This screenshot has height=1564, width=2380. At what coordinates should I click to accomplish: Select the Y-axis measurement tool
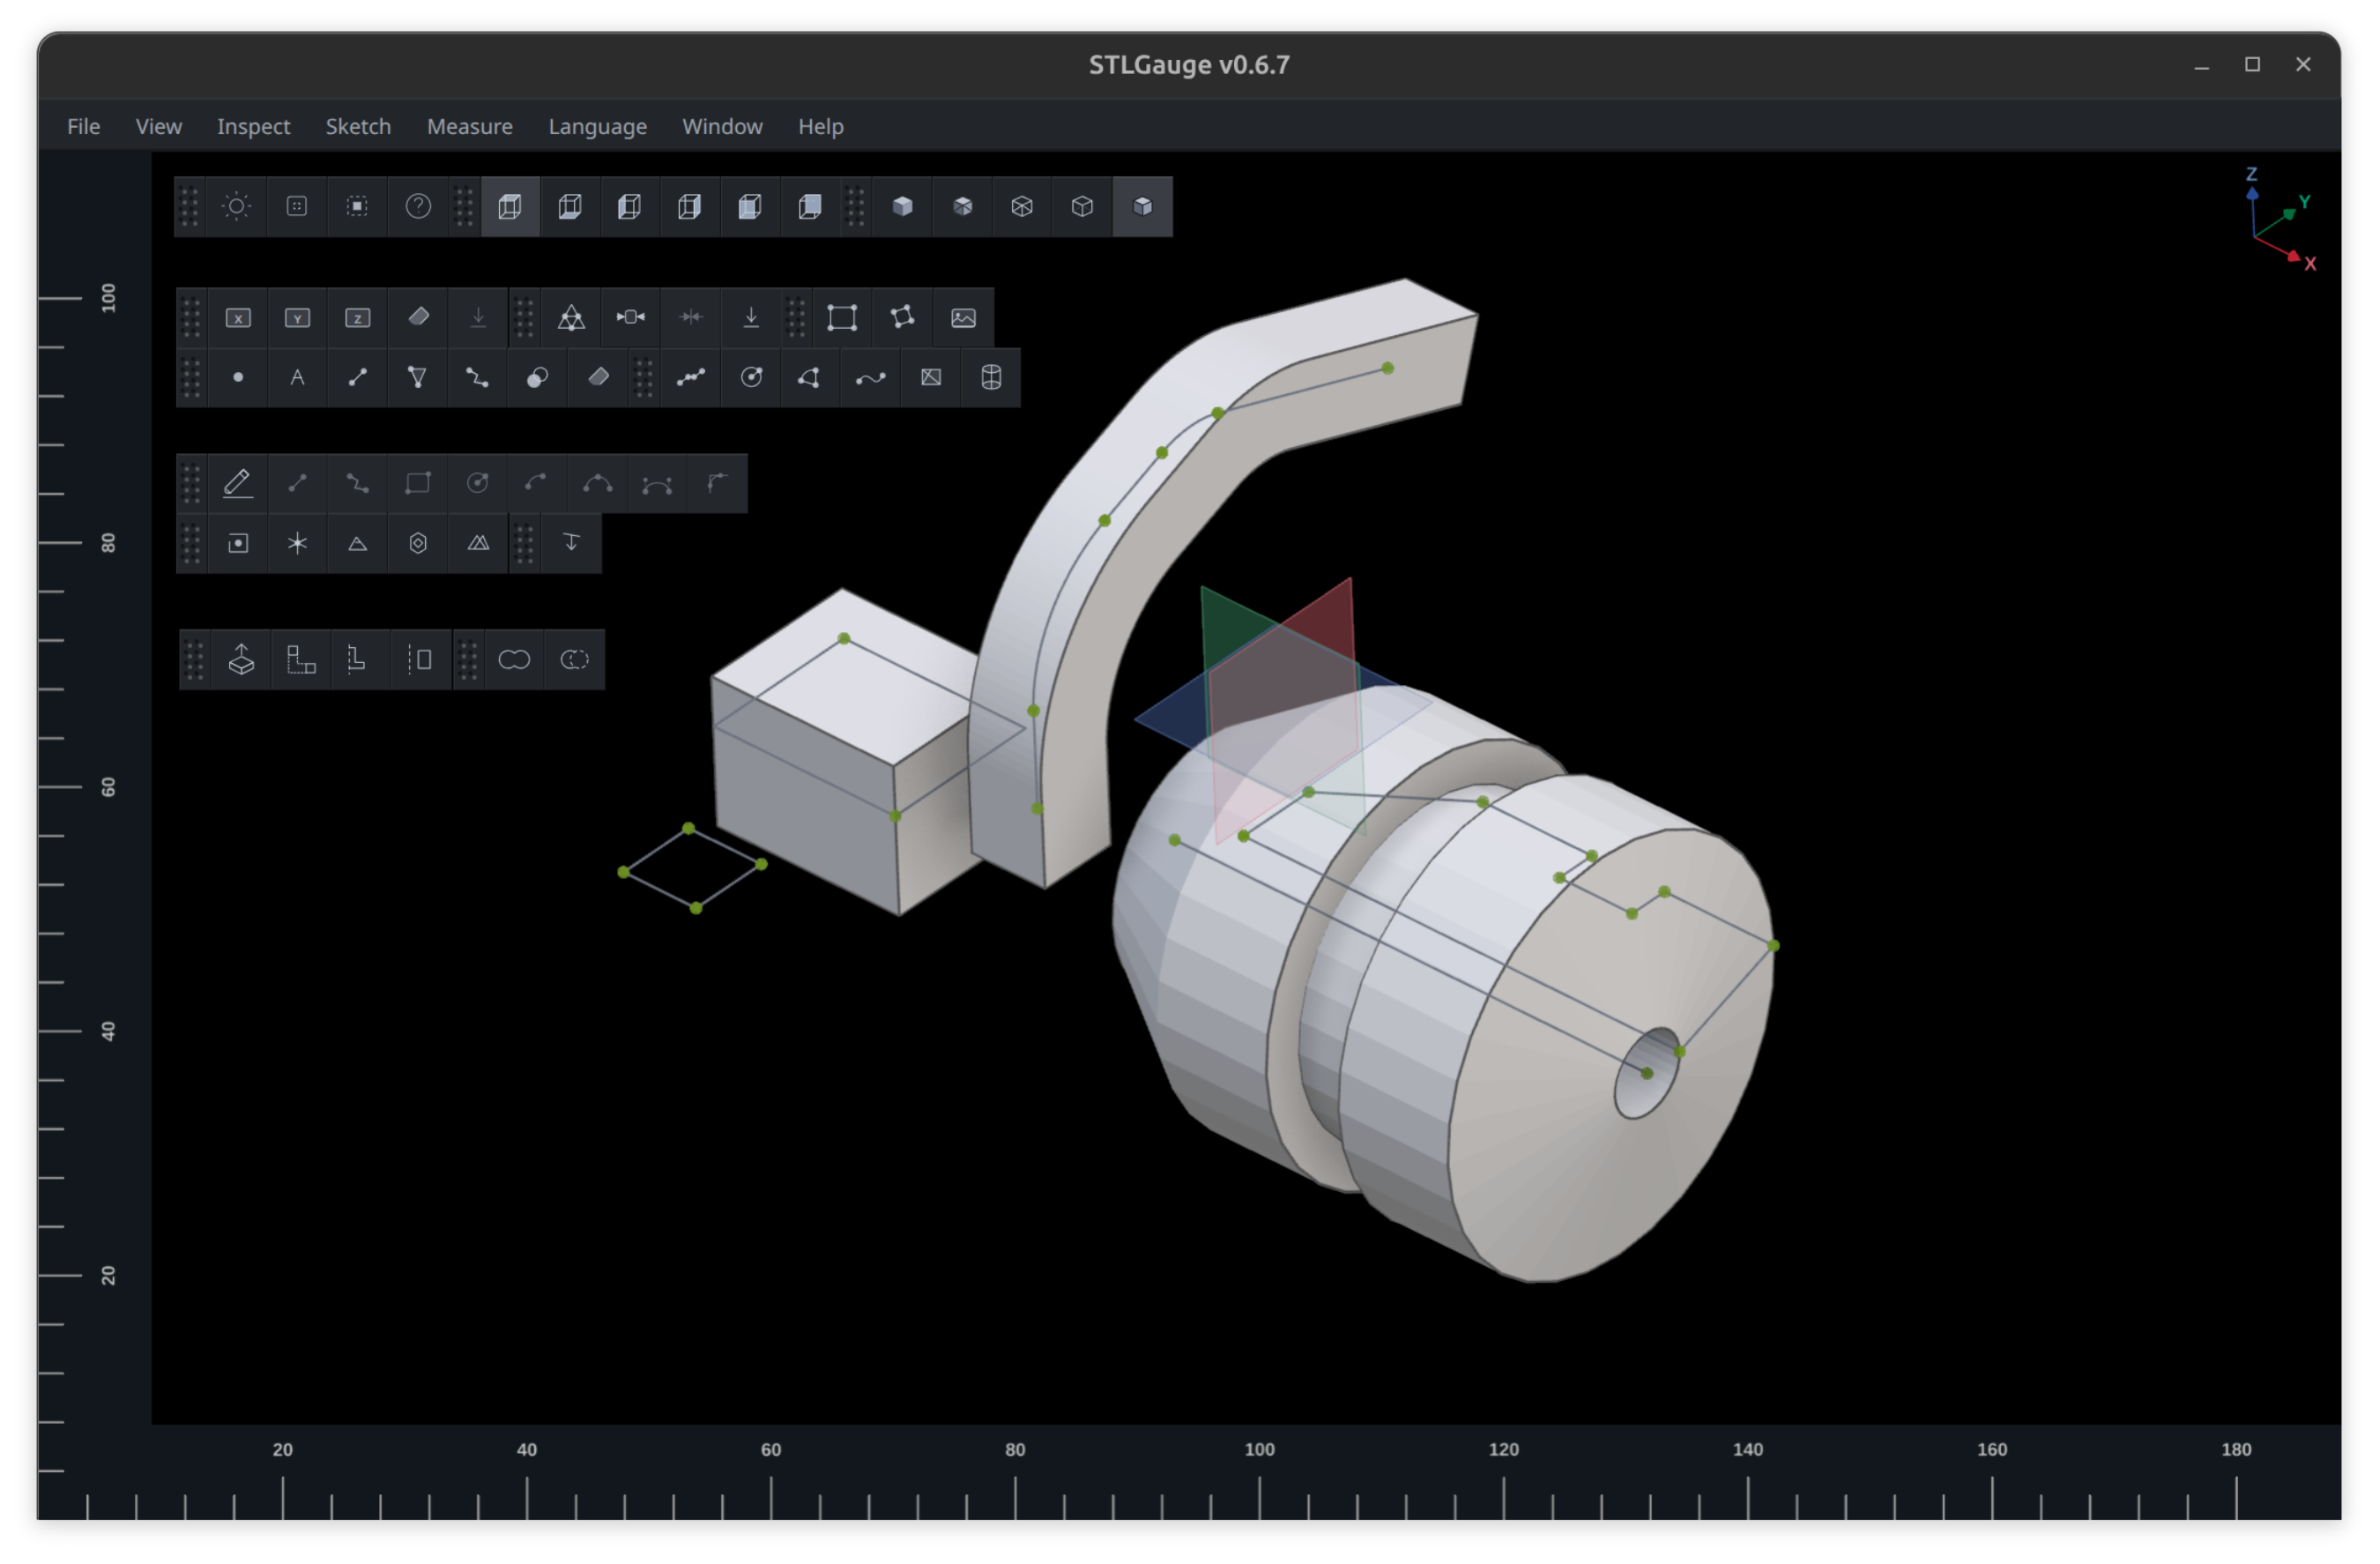click(297, 317)
